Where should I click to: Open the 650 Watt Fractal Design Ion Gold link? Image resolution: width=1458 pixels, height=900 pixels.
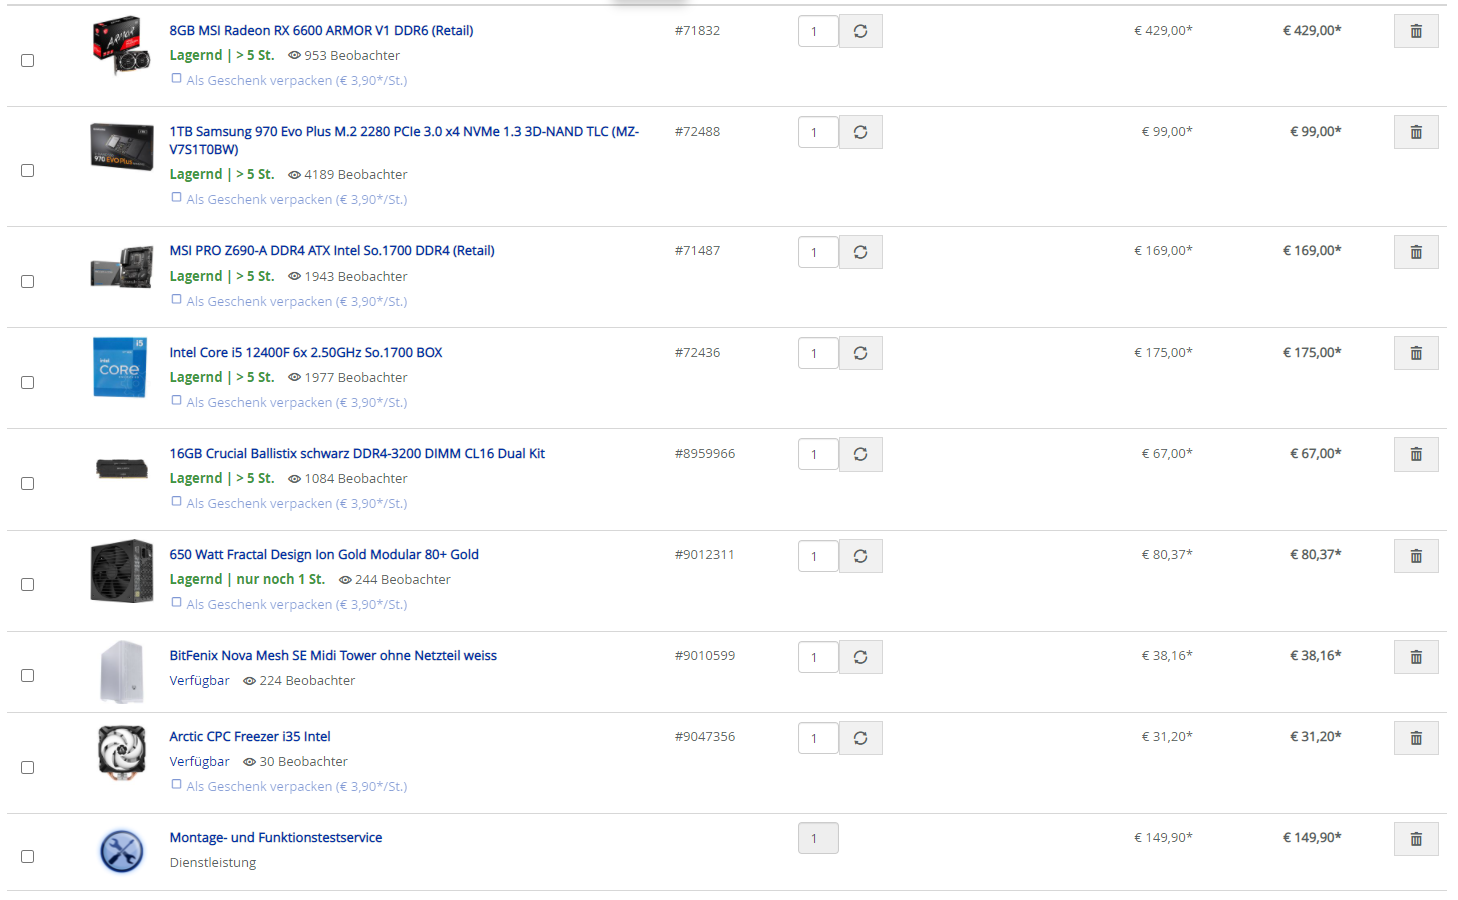click(324, 555)
